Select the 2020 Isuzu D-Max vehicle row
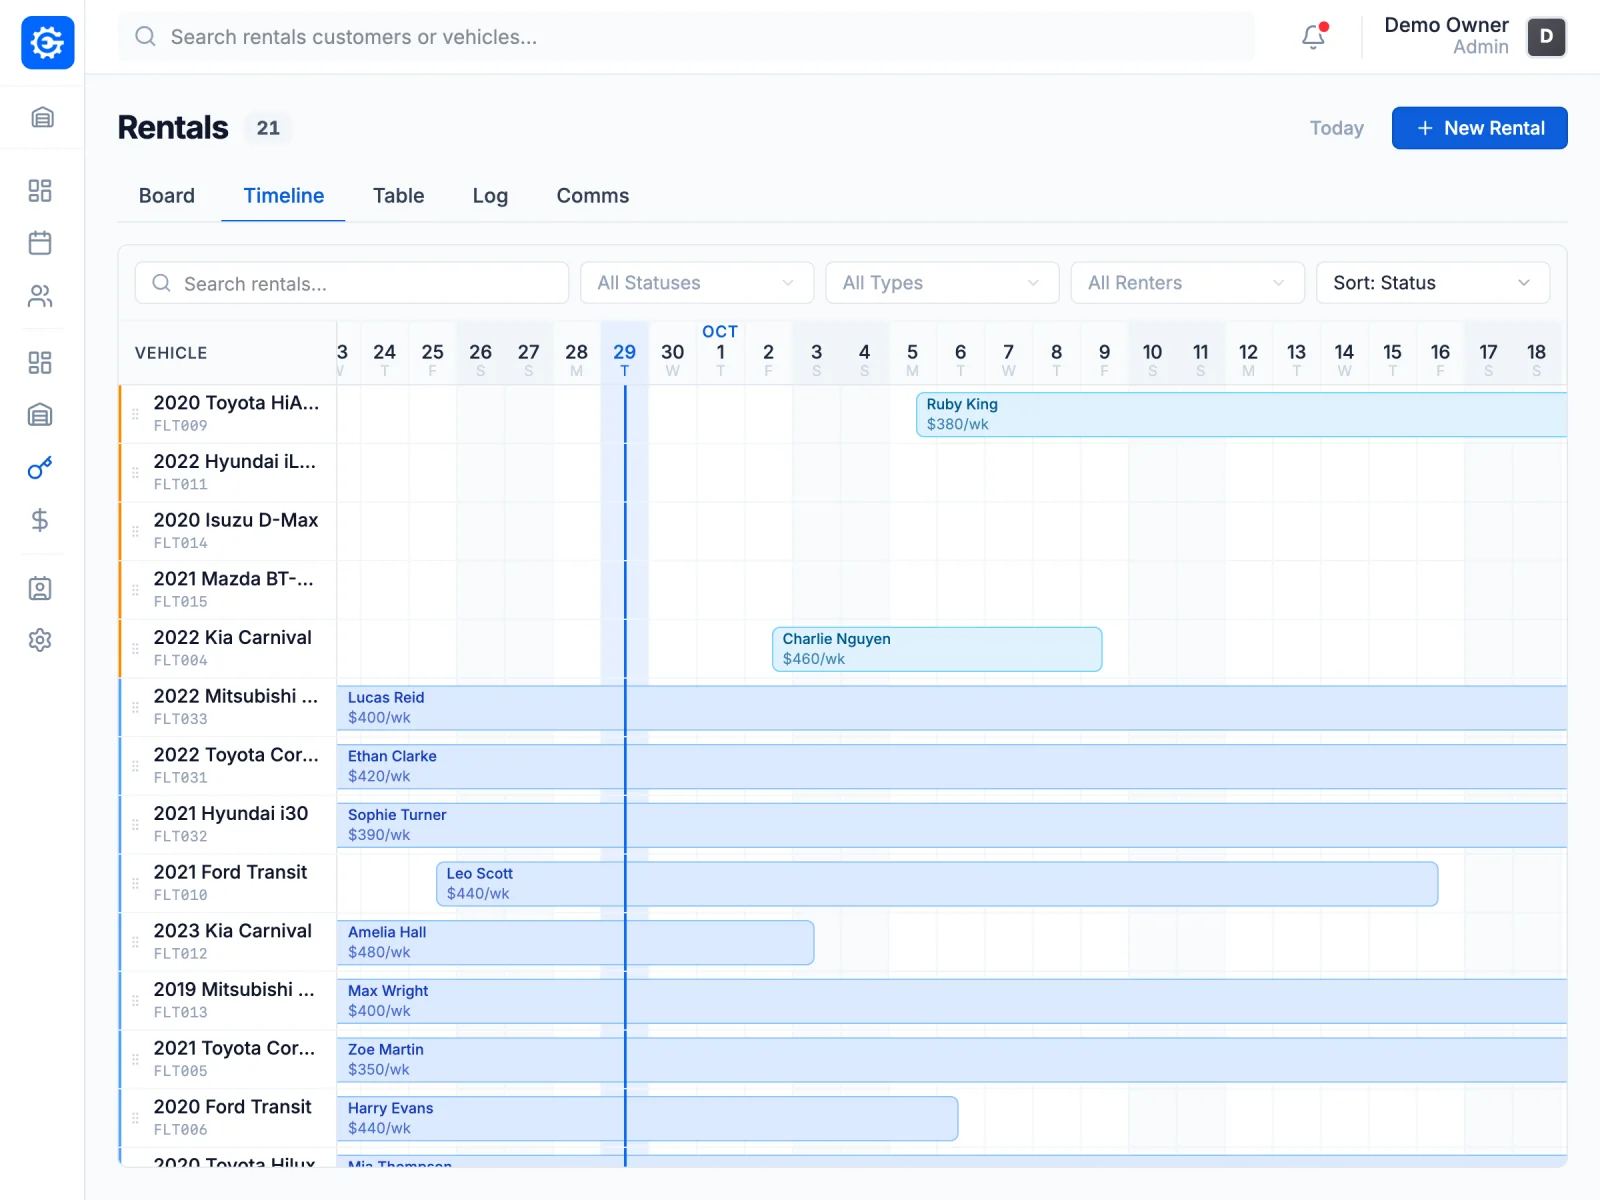 (228, 531)
